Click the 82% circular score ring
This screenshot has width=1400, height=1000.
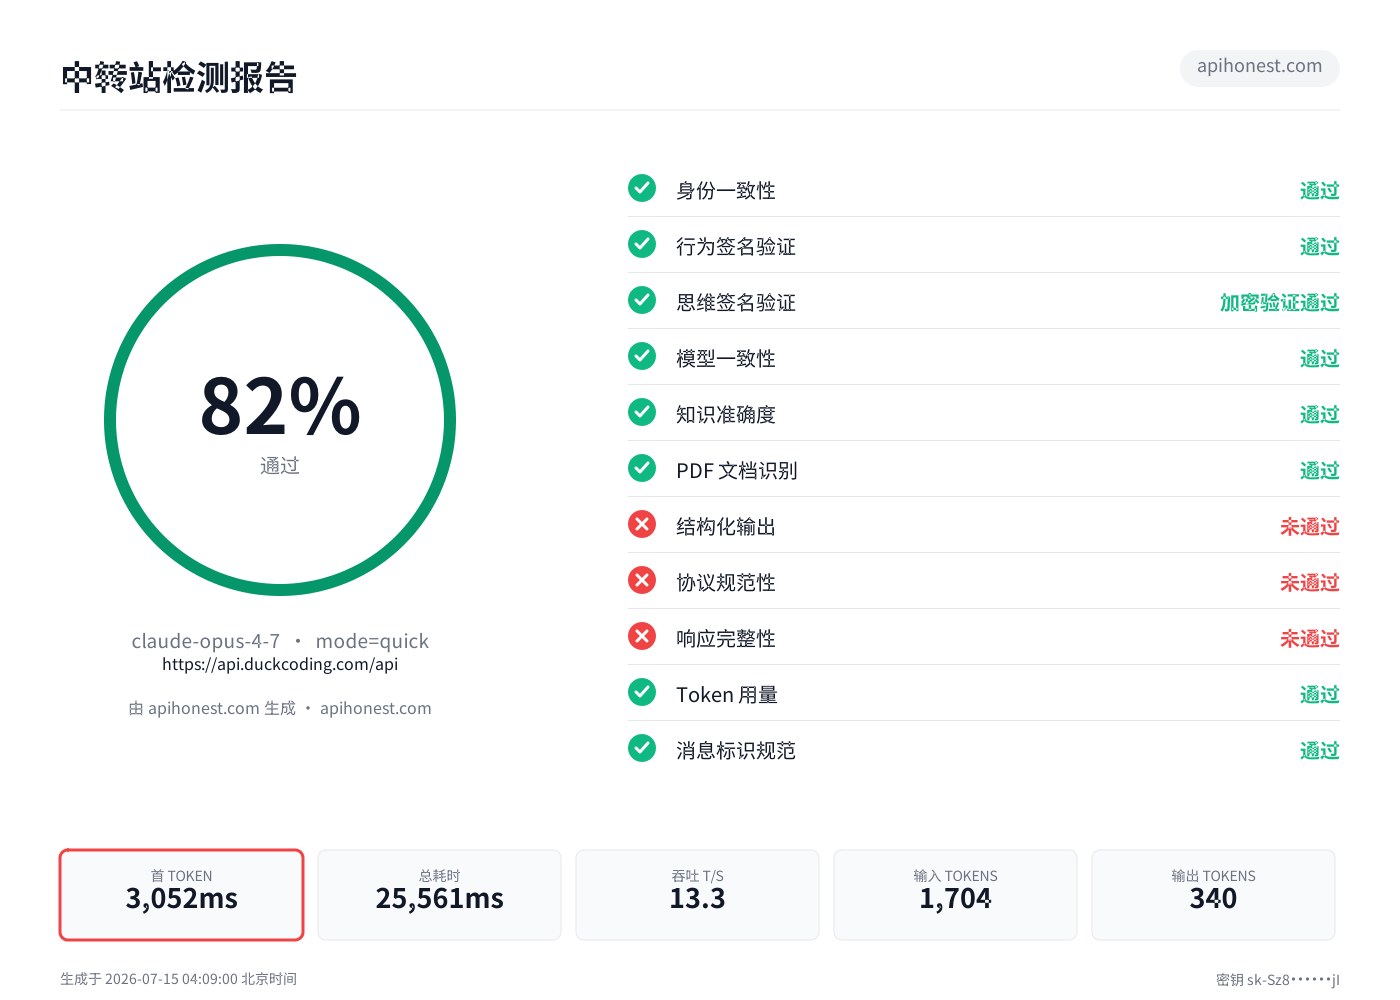pyautogui.click(x=280, y=420)
